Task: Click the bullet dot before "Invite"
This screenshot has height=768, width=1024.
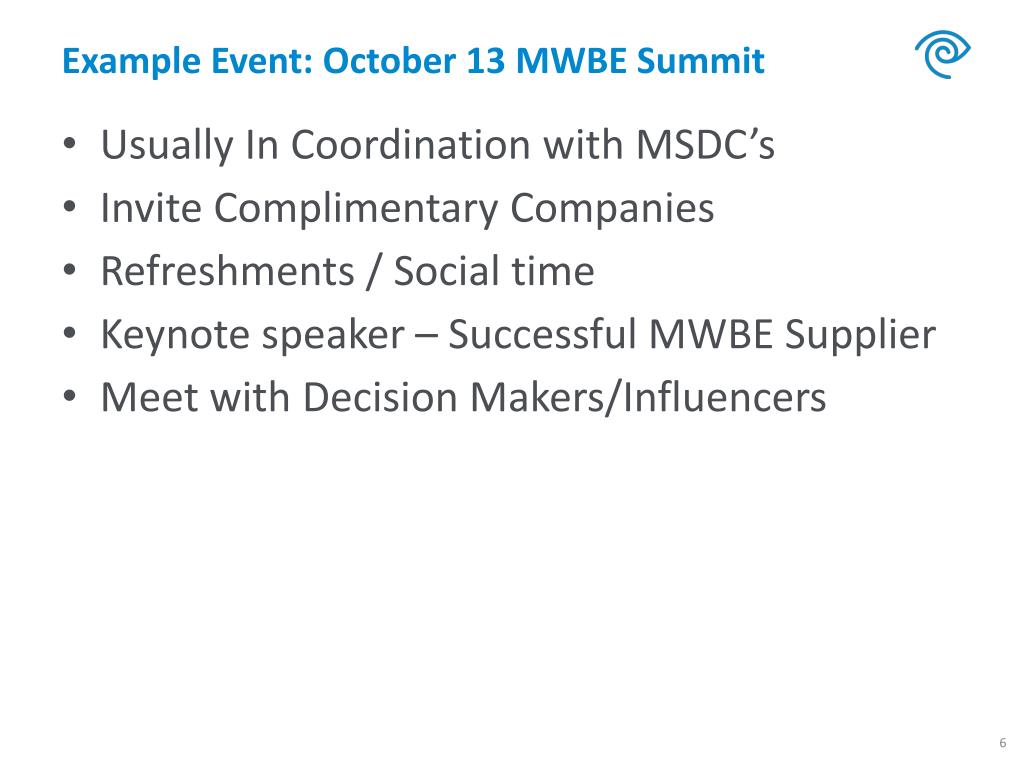Action: [69, 209]
